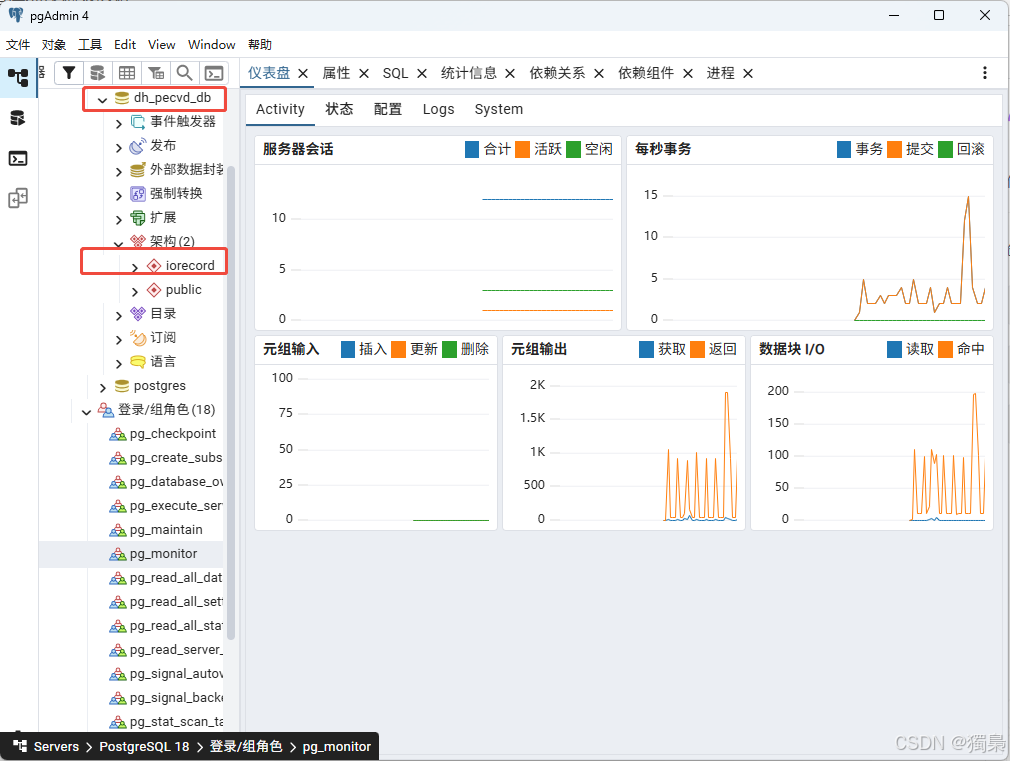Click the filter rows toolbar icon

pos(69,73)
